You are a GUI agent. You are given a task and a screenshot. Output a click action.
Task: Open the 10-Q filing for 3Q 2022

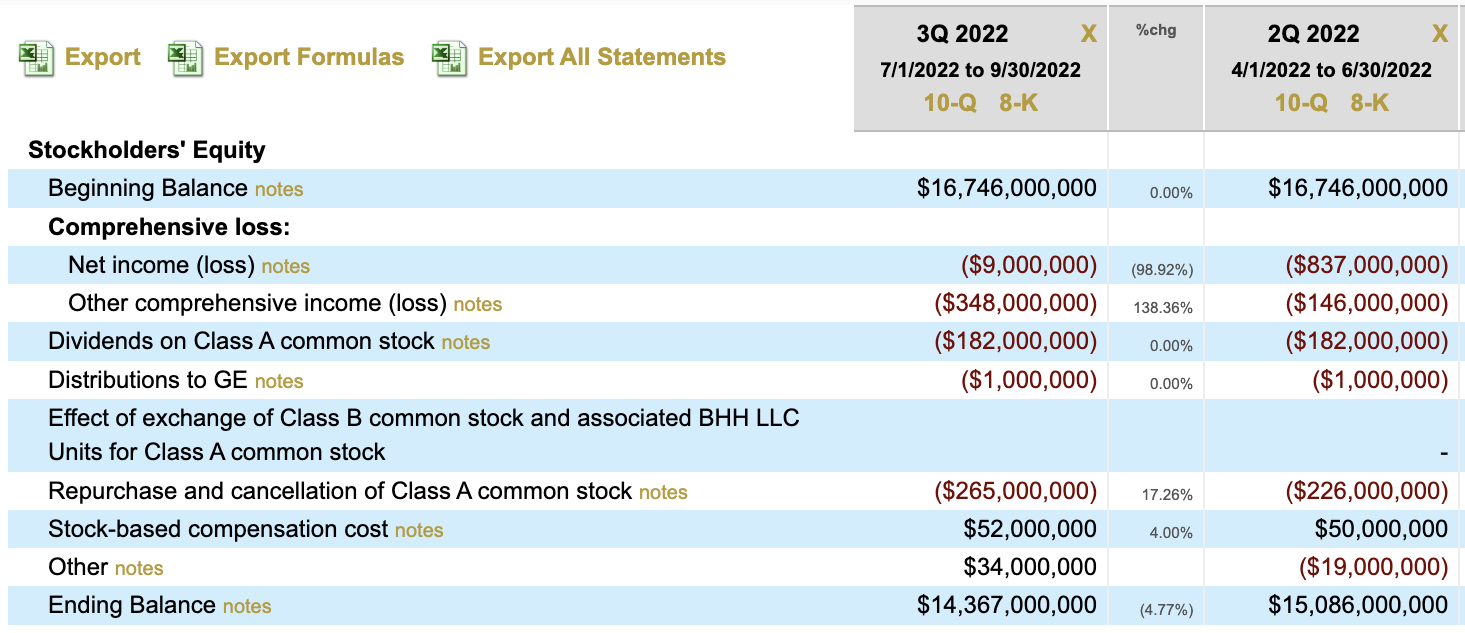(x=950, y=102)
